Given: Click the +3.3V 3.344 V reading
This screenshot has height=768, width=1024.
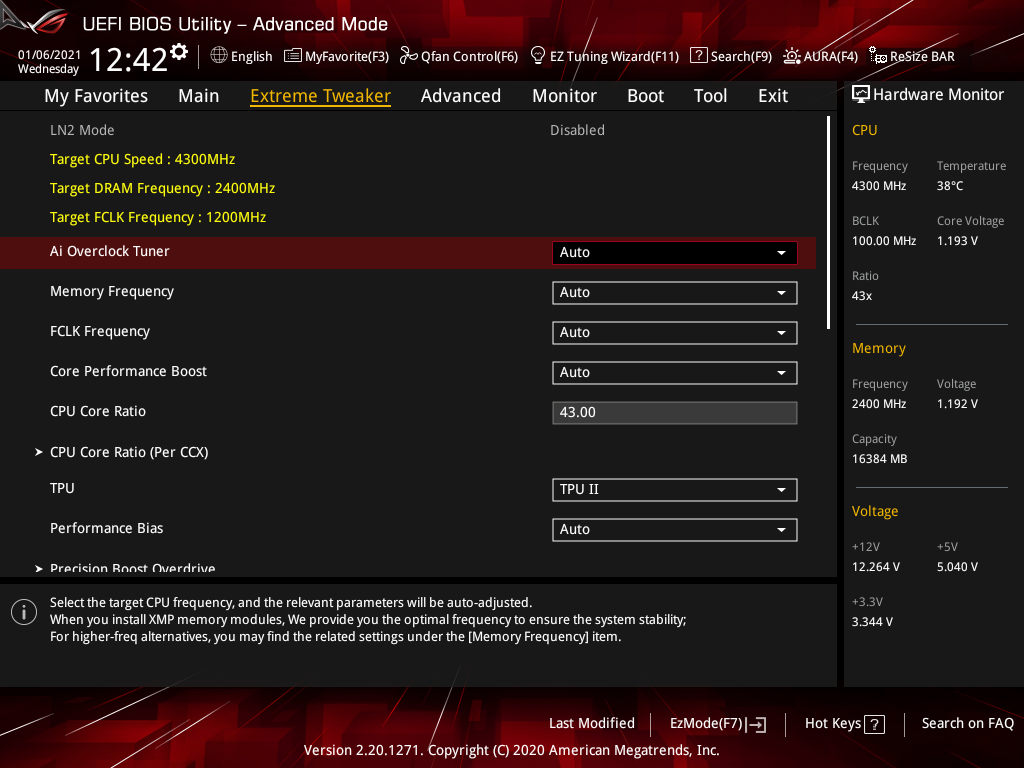Looking at the screenshot, I should (872, 622).
